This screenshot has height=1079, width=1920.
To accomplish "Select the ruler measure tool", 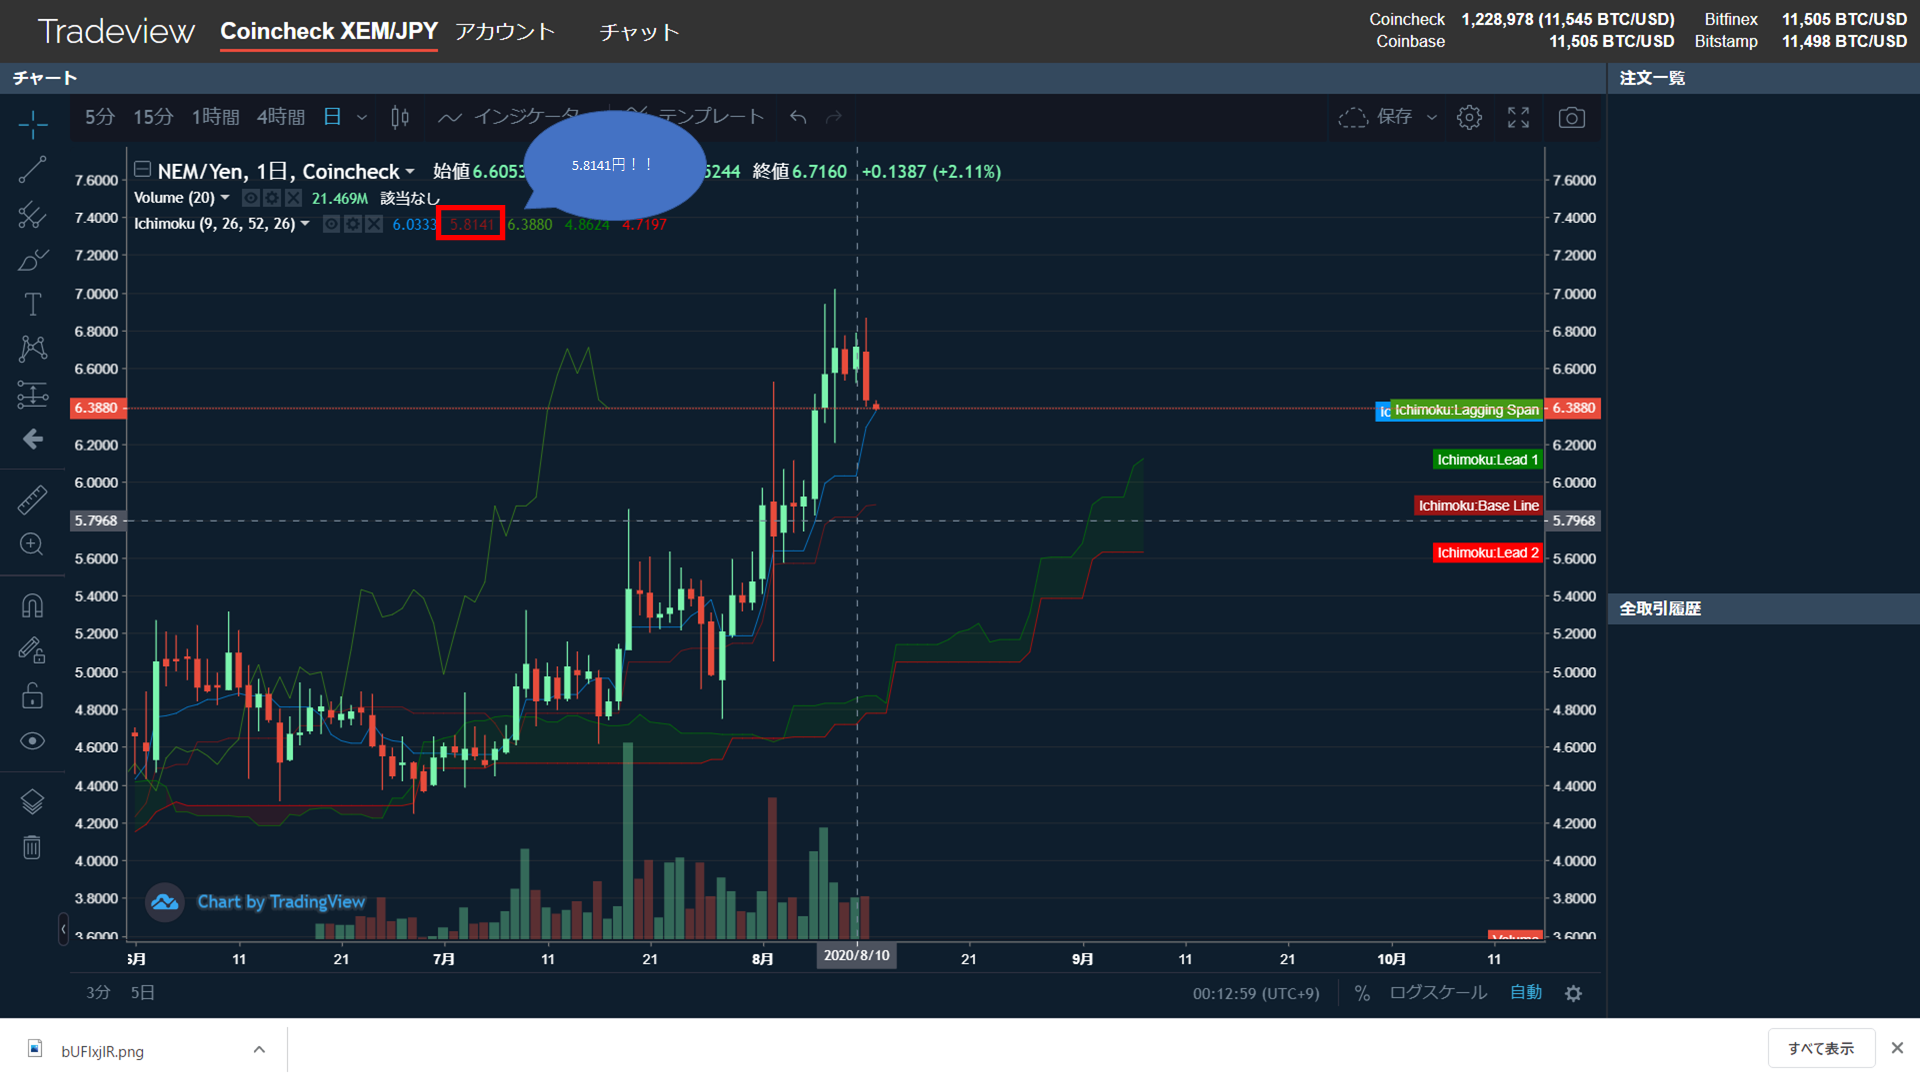I will [33, 499].
